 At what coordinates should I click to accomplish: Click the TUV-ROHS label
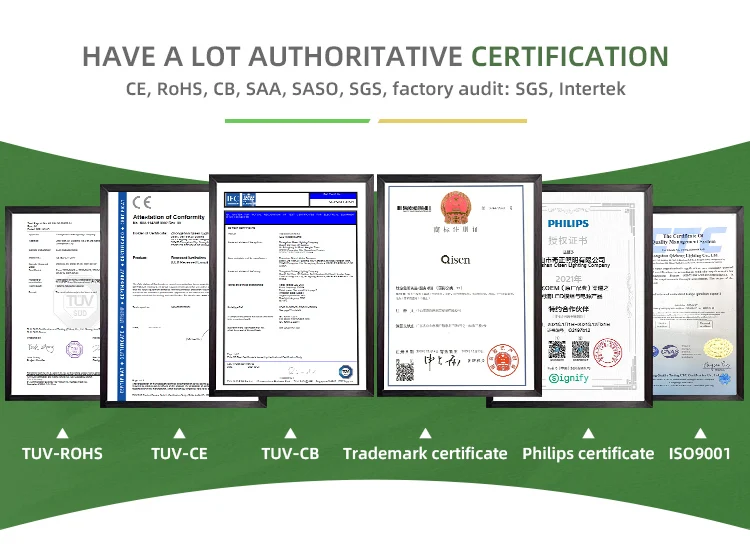pyautogui.click(x=62, y=453)
